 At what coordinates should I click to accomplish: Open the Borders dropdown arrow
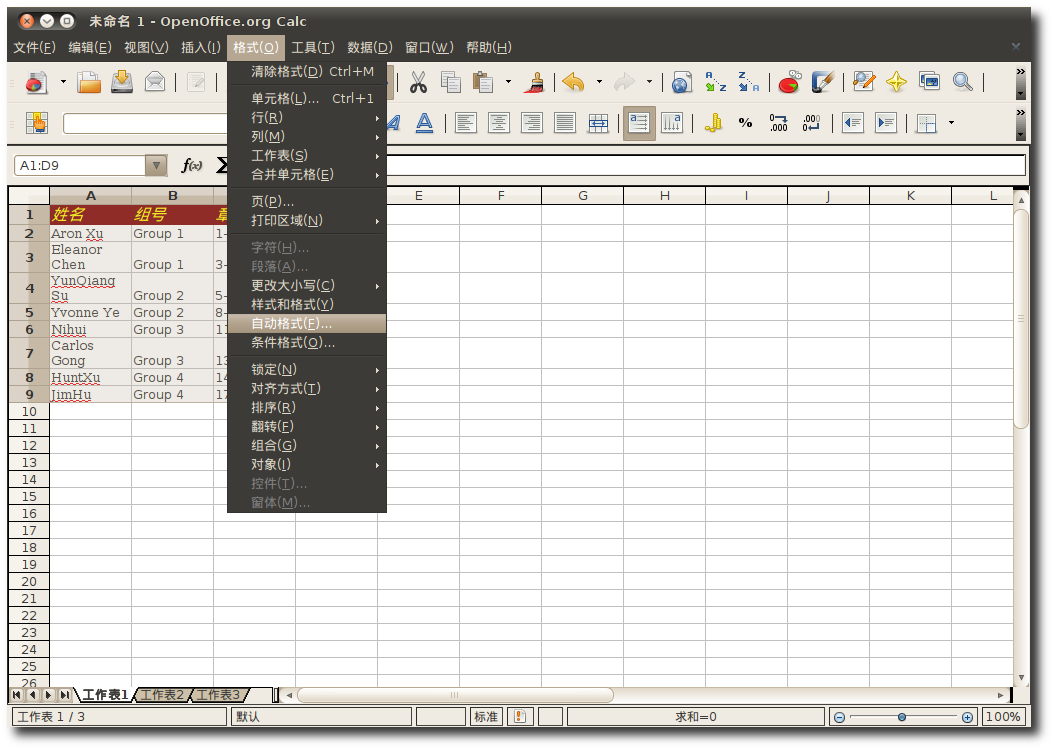[x=951, y=123]
